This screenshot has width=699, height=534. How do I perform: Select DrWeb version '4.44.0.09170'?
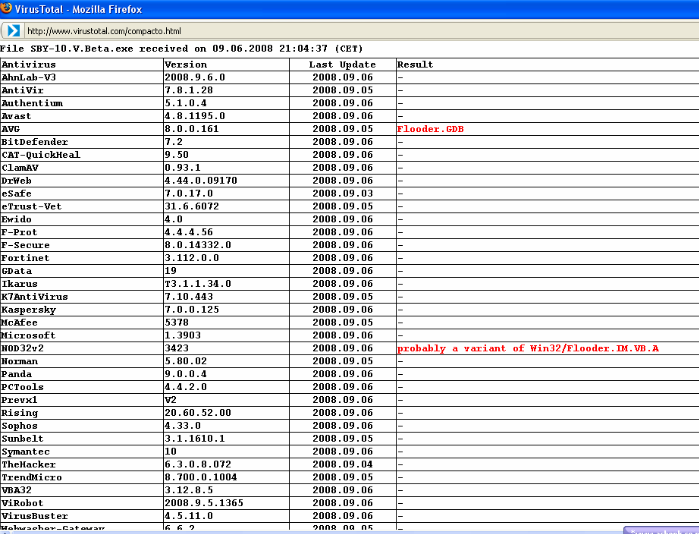(x=201, y=181)
